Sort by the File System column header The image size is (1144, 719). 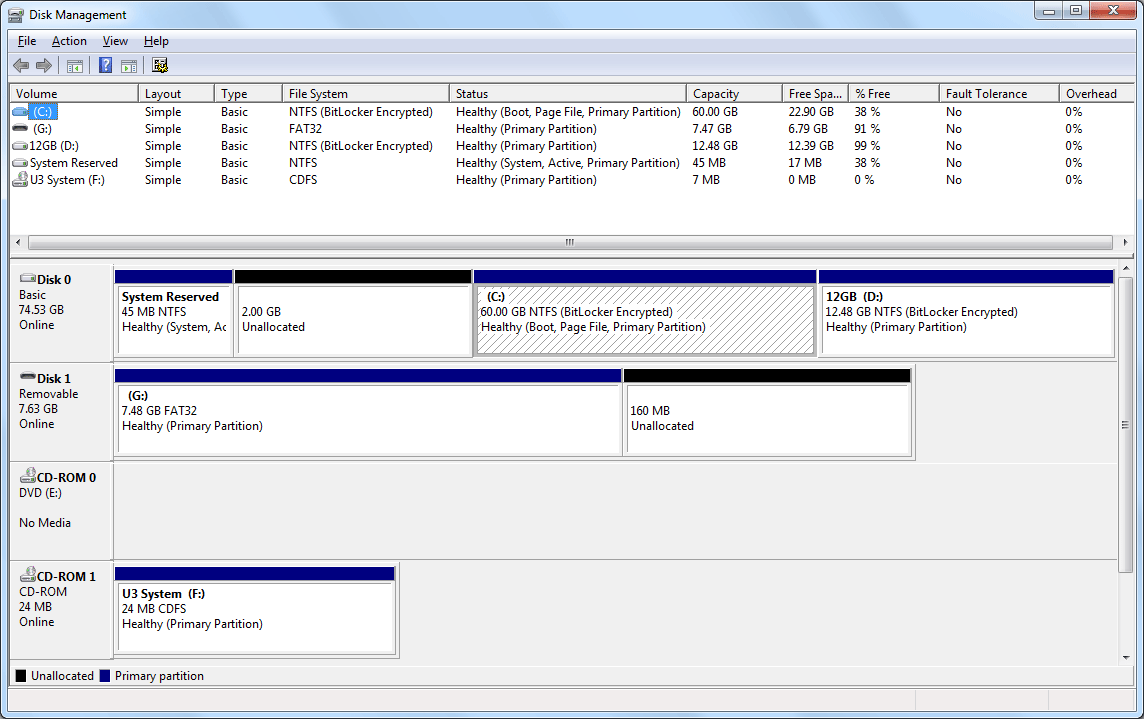pyautogui.click(x=366, y=93)
